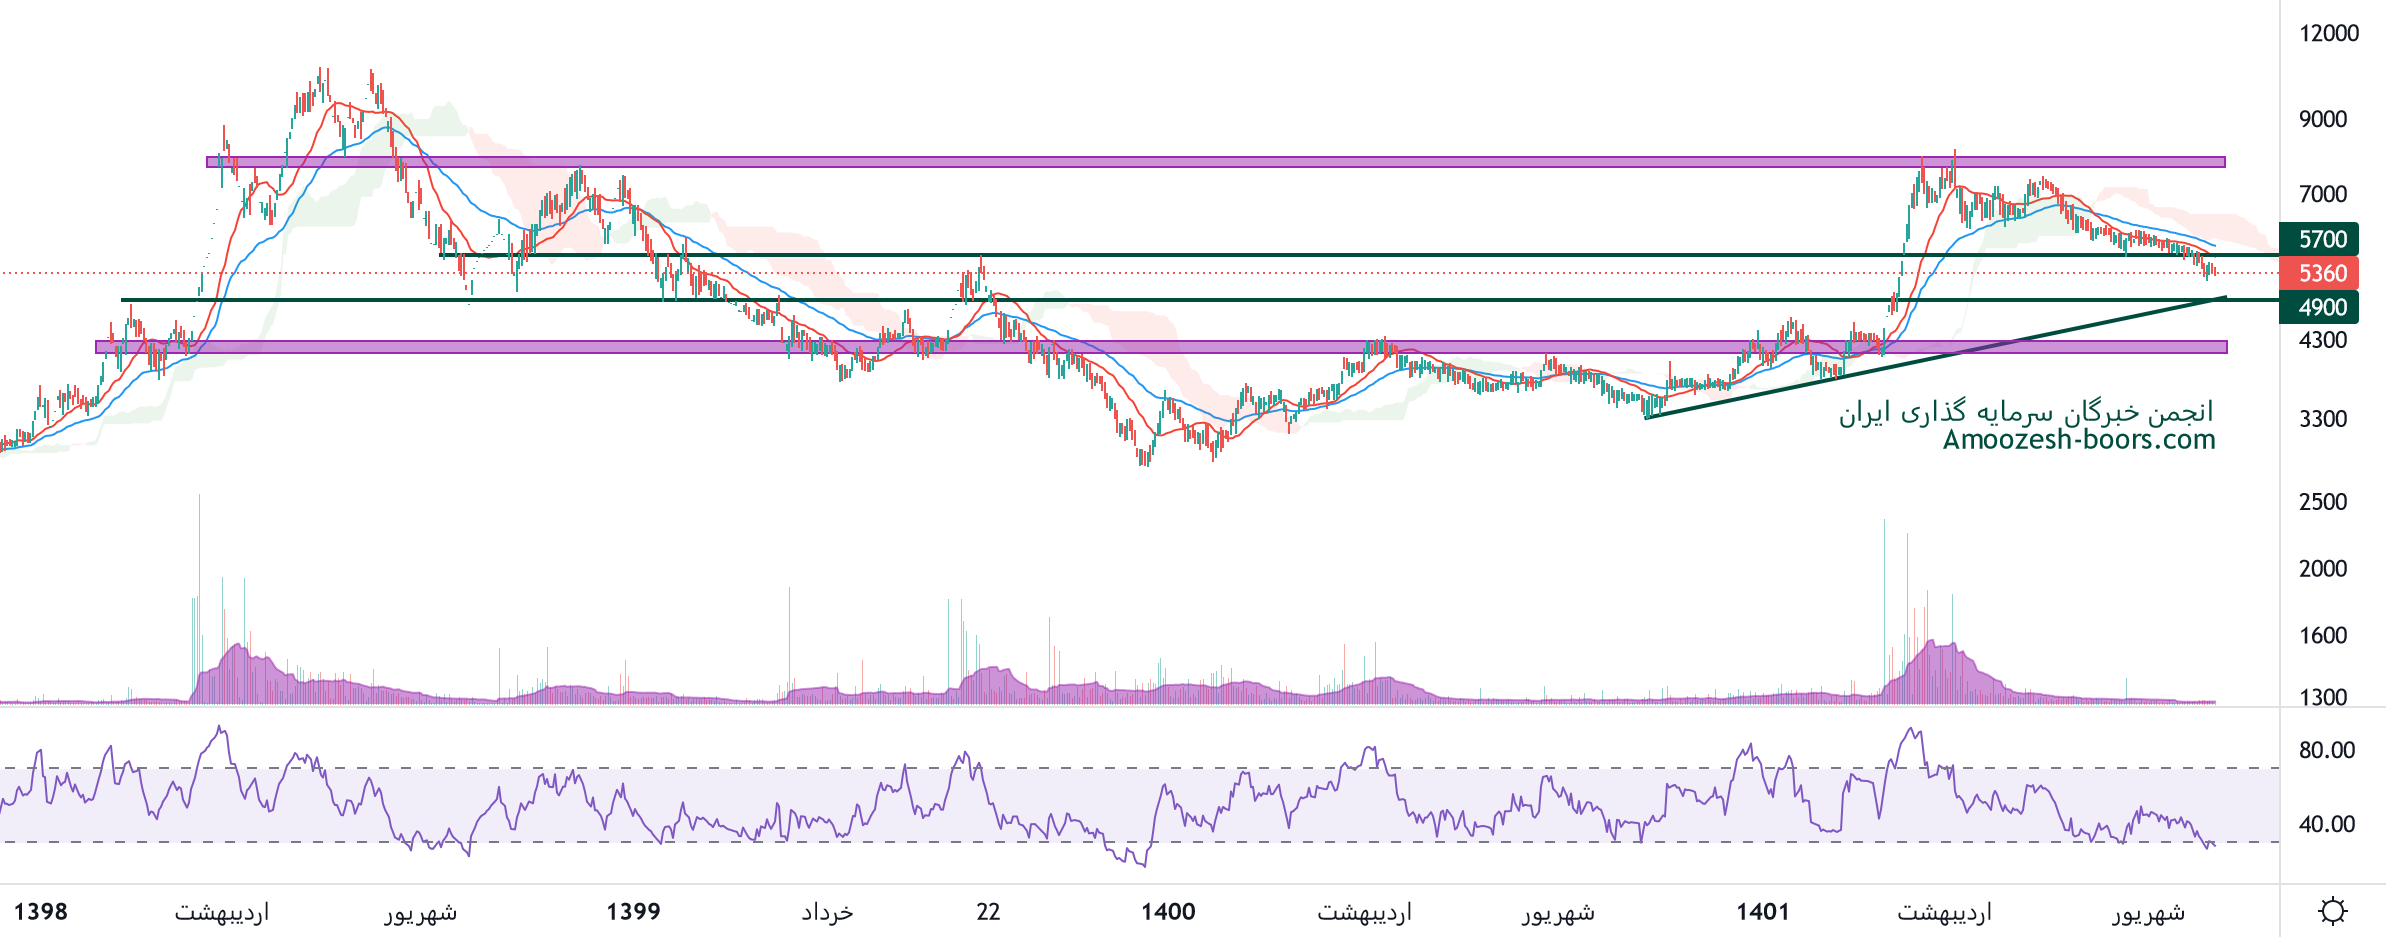
Task: Click the خرداد month label on time axis
Action: pos(827,911)
